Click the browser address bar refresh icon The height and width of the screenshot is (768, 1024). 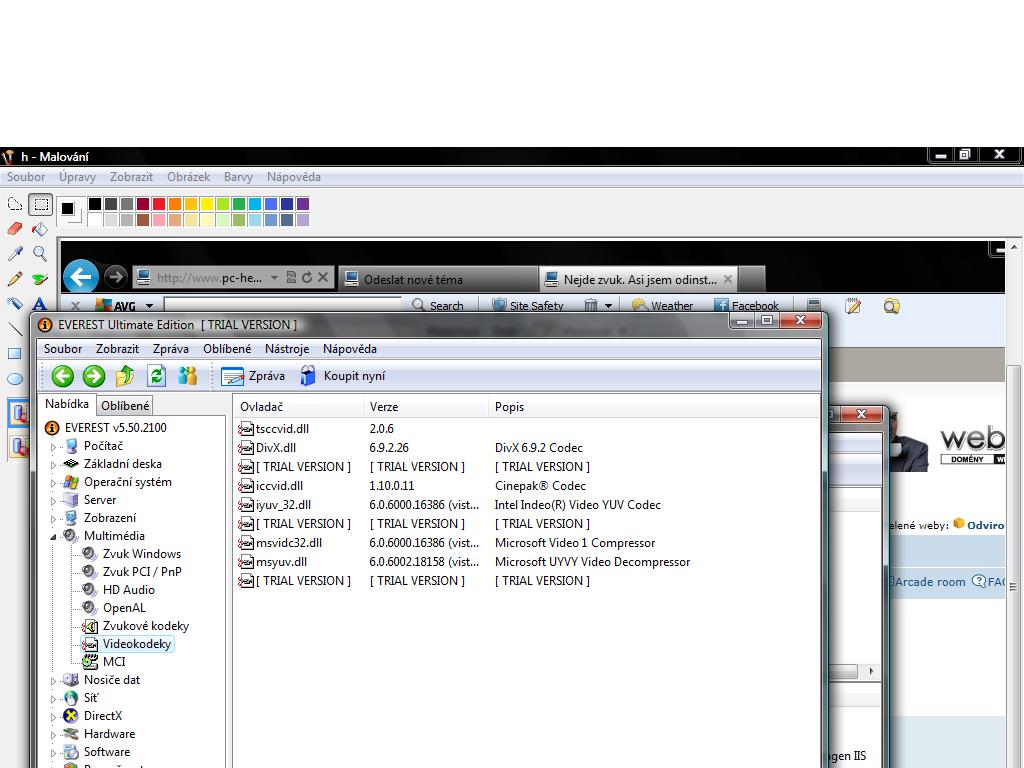(x=307, y=278)
